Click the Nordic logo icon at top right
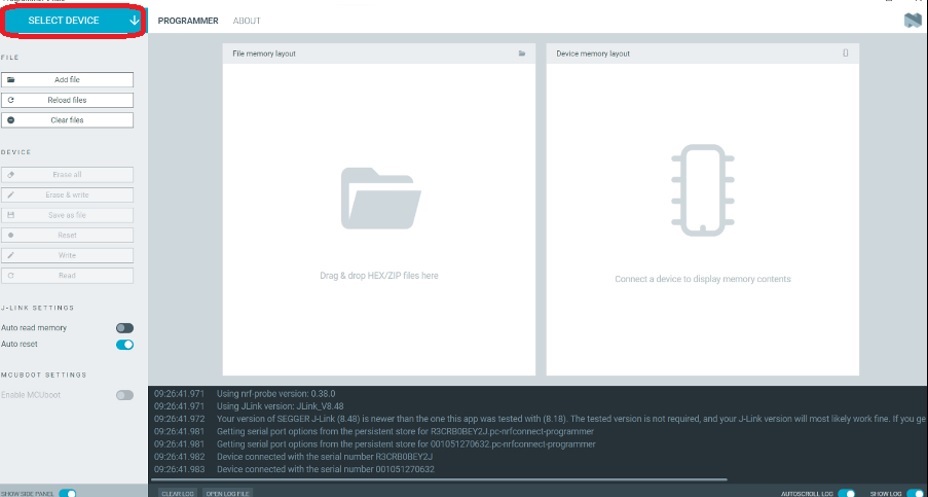This screenshot has height=497, width=928. point(912,20)
